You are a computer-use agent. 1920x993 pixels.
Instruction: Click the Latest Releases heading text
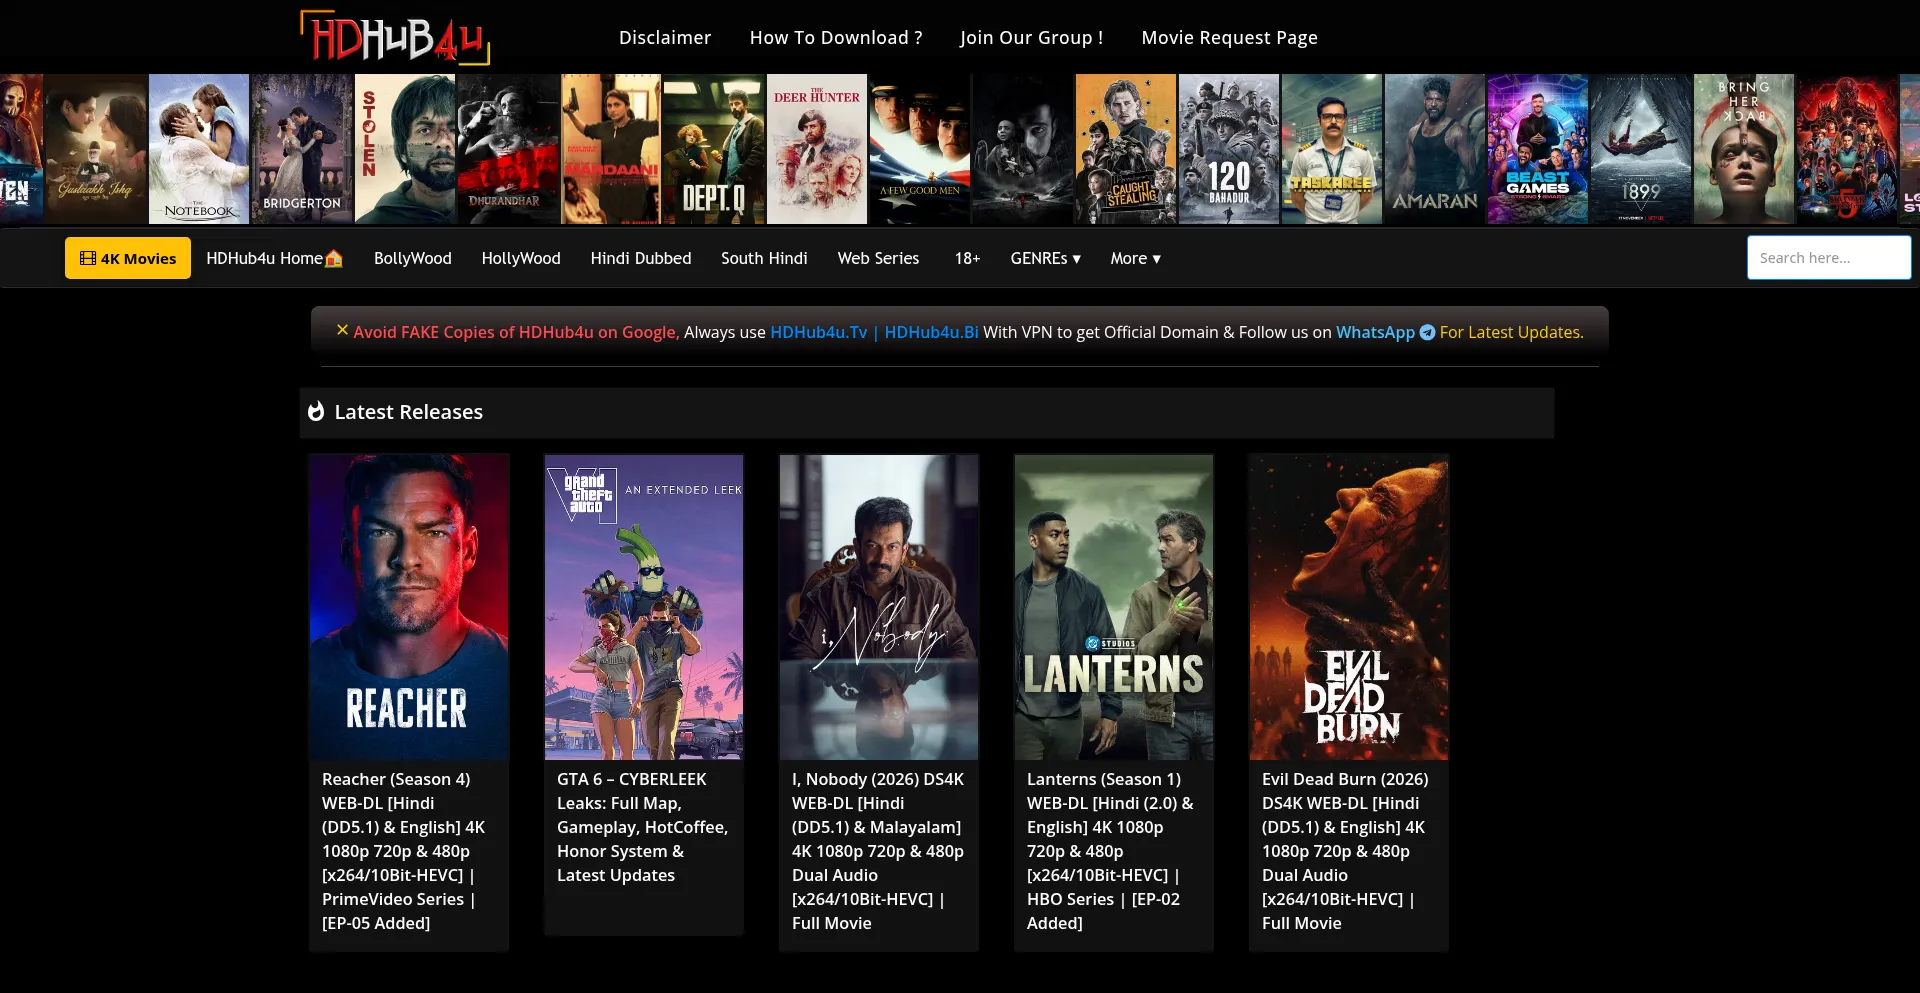(409, 412)
